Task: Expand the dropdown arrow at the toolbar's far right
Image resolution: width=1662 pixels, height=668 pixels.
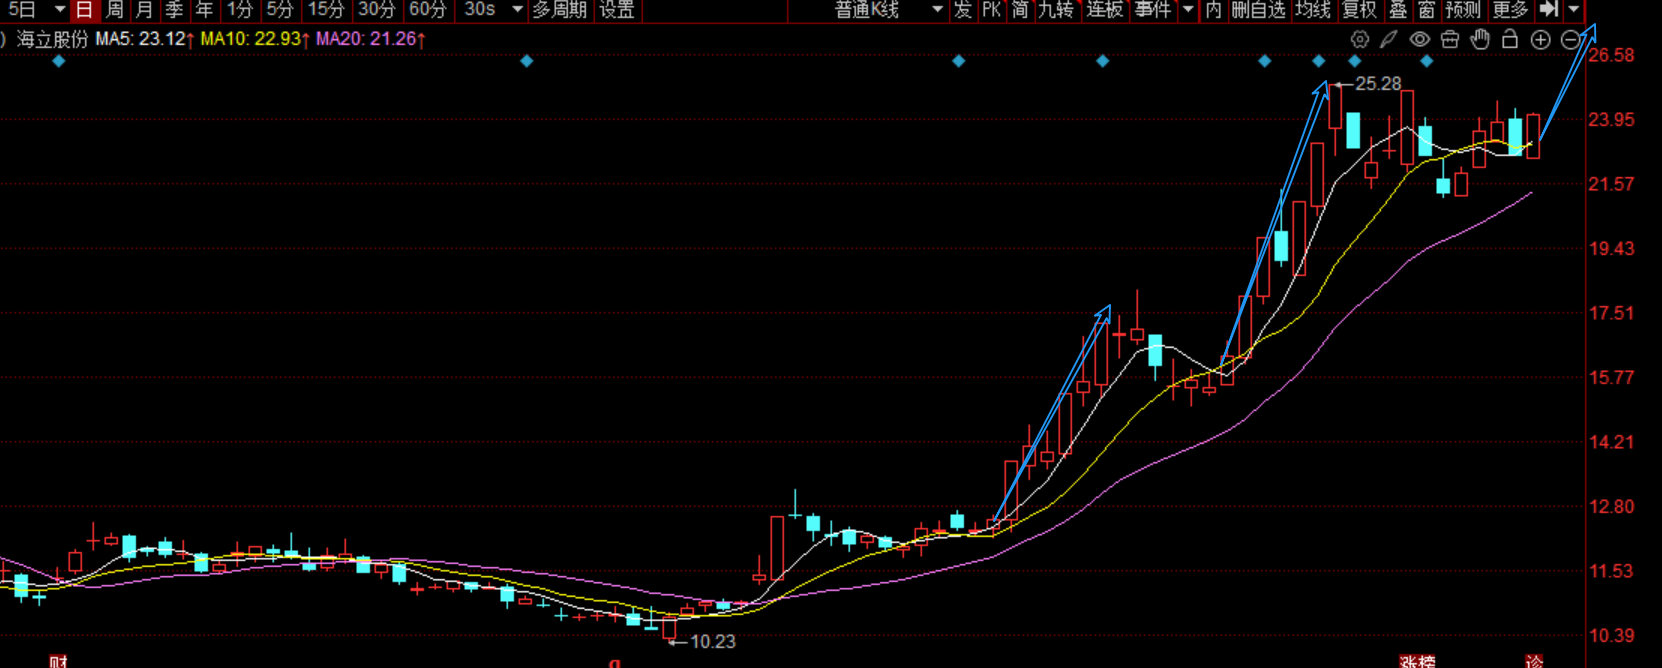Action: (x=1574, y=9)
